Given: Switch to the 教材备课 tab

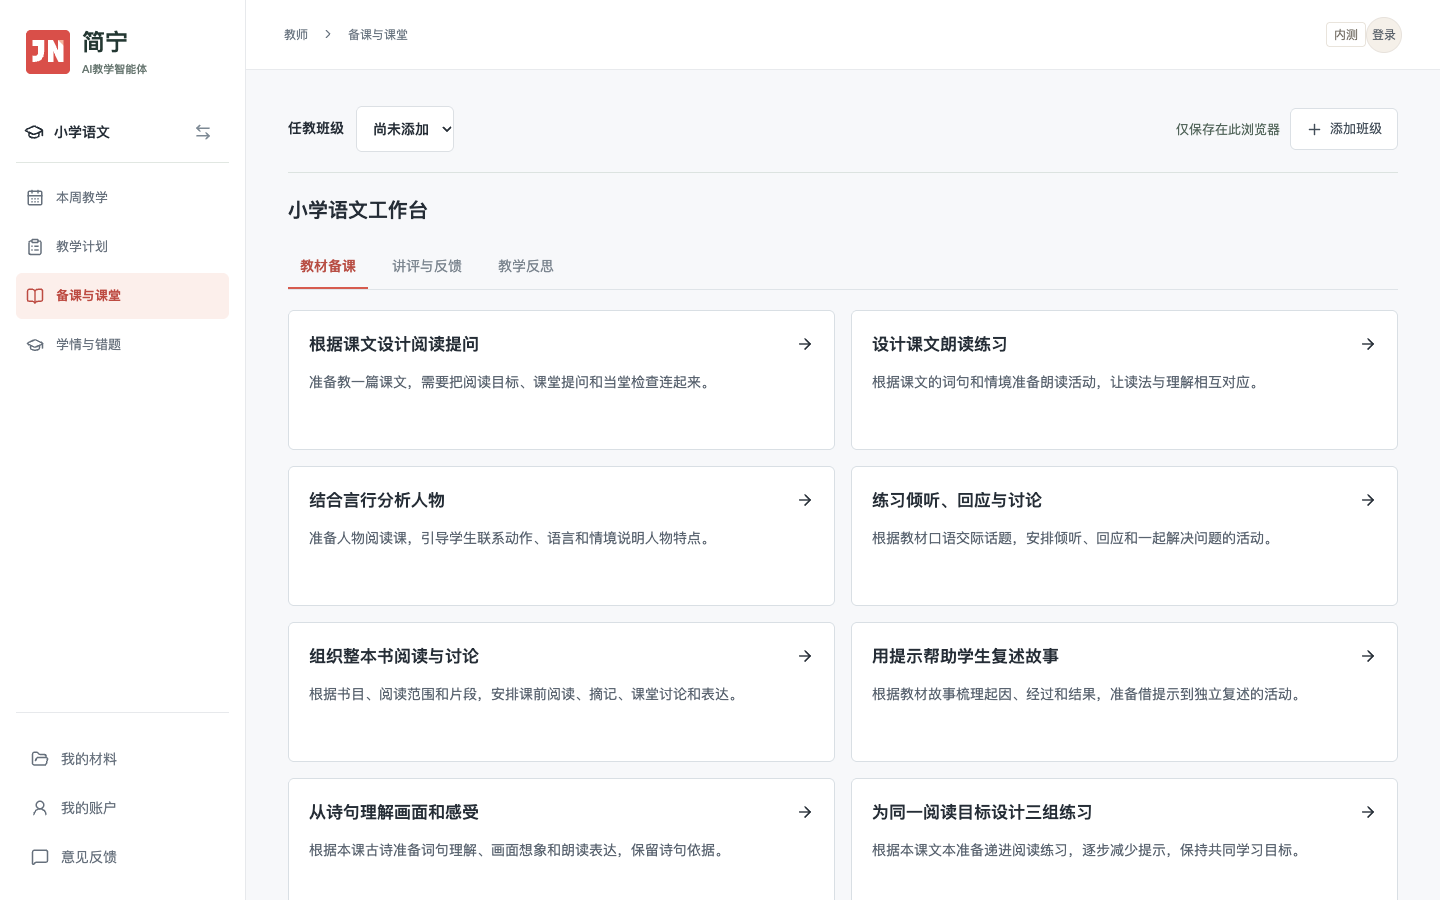Looking at the screenshot, I should click(328, 266).
